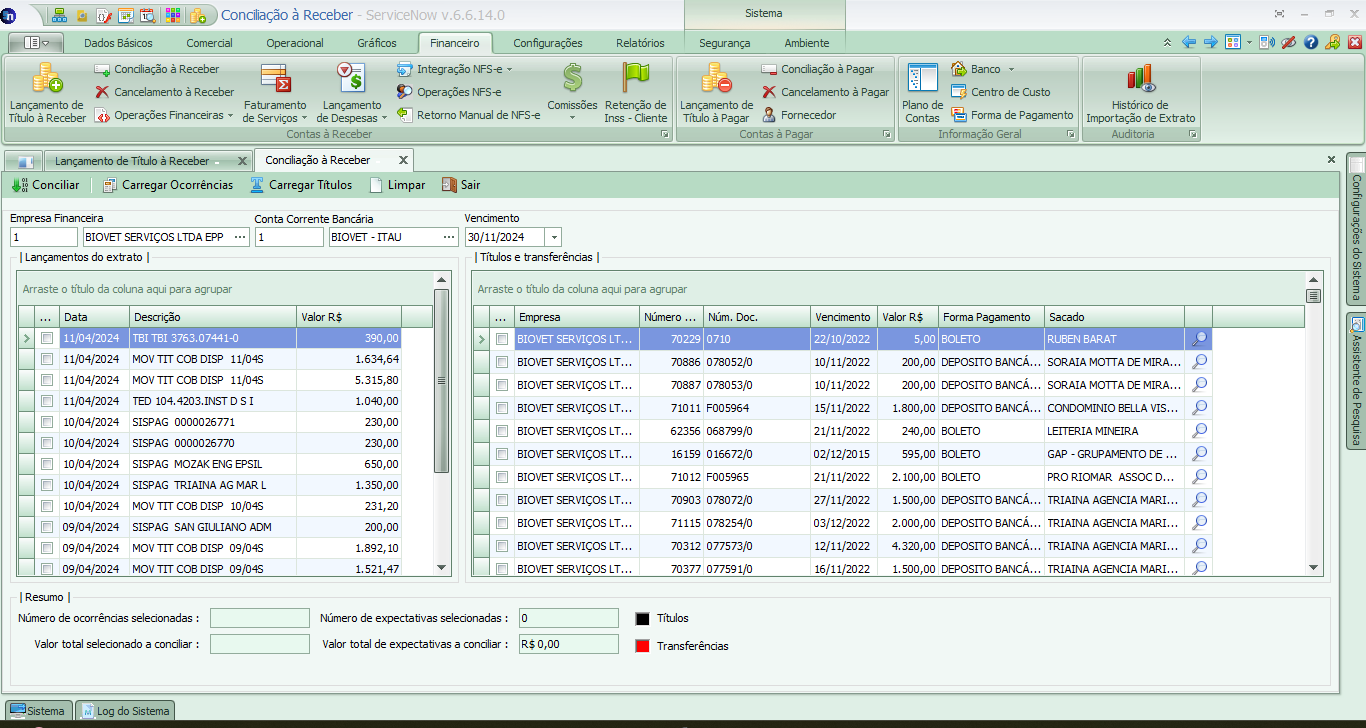Open the Comissões dollar icon
This screenshot has height=728, width=1366.
(572, 79)
